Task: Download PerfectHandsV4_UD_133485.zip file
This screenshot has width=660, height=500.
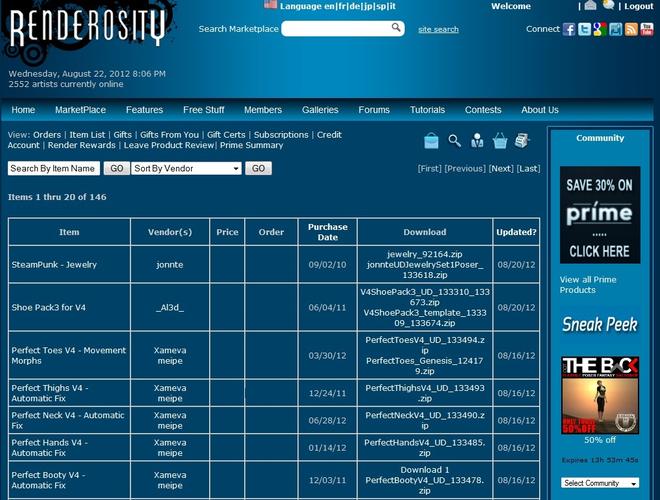Action: tap(425, 448)
